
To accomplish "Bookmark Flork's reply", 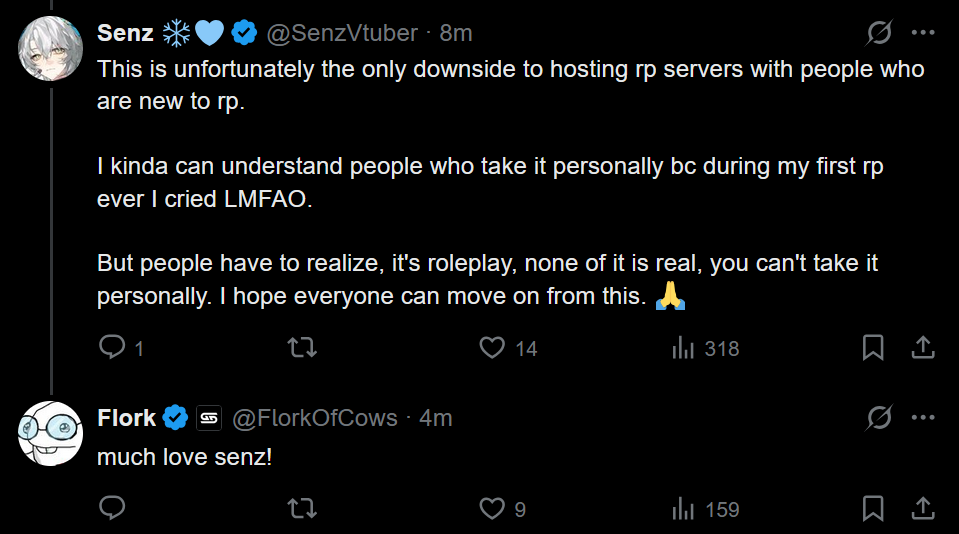I will (873, 508).
